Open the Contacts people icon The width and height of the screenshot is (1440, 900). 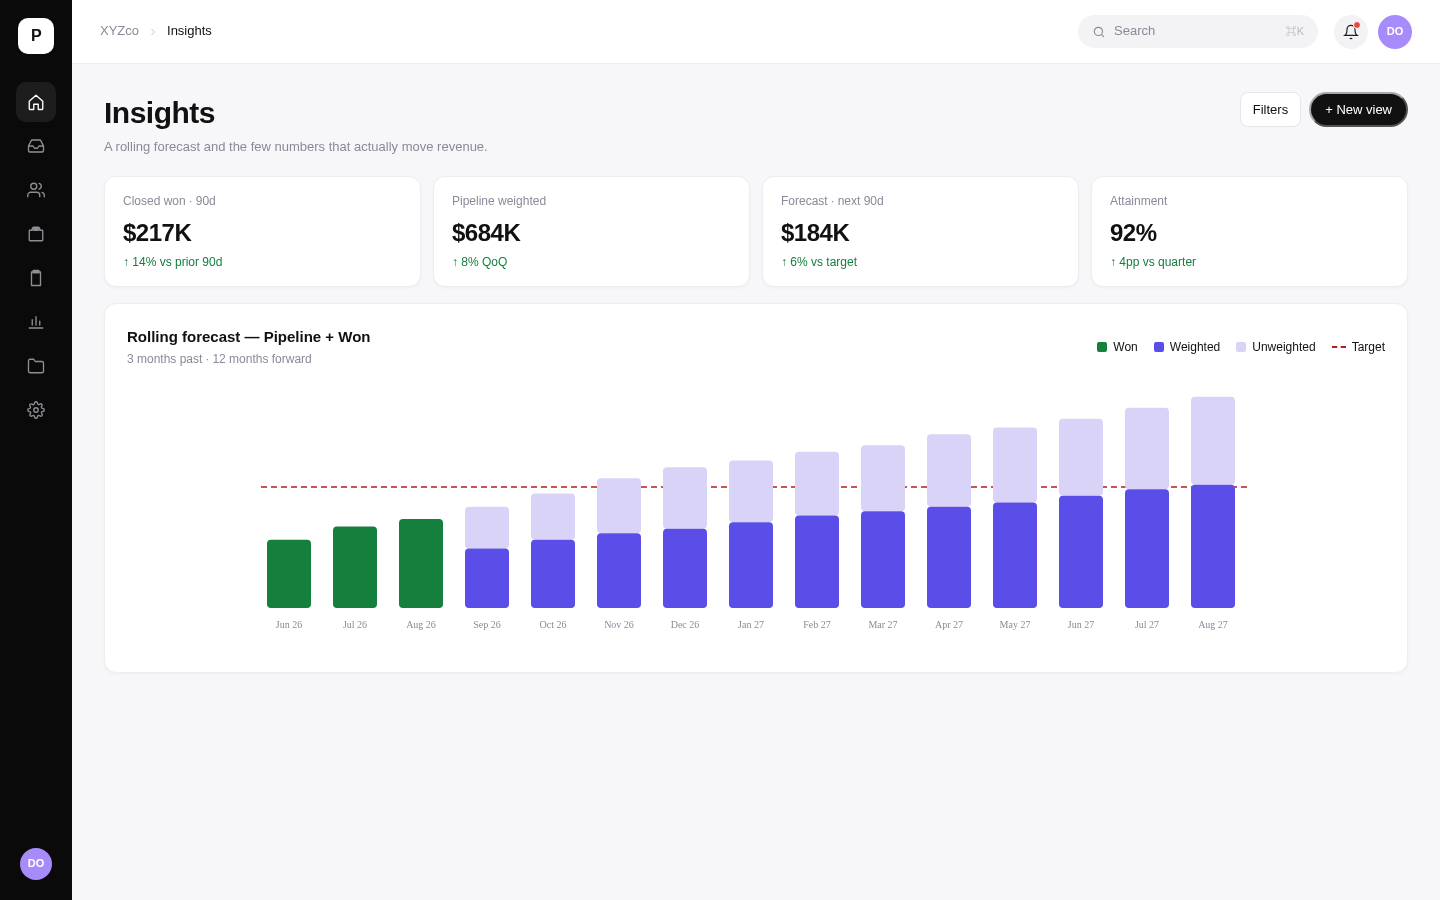pos(36,190)
